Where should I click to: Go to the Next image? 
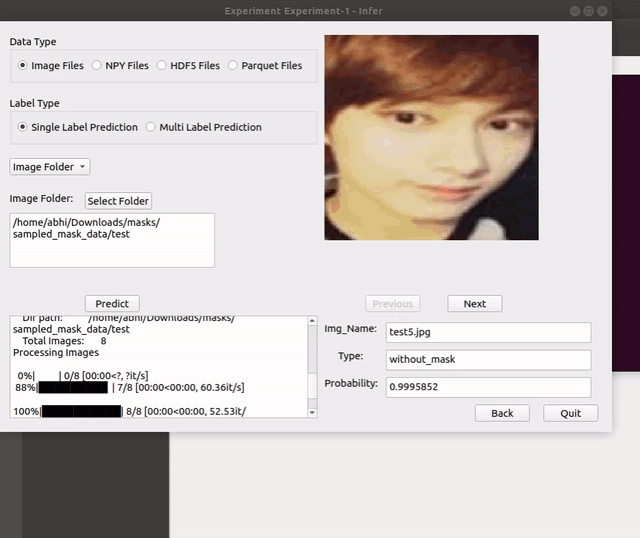(x=474, y=304)
